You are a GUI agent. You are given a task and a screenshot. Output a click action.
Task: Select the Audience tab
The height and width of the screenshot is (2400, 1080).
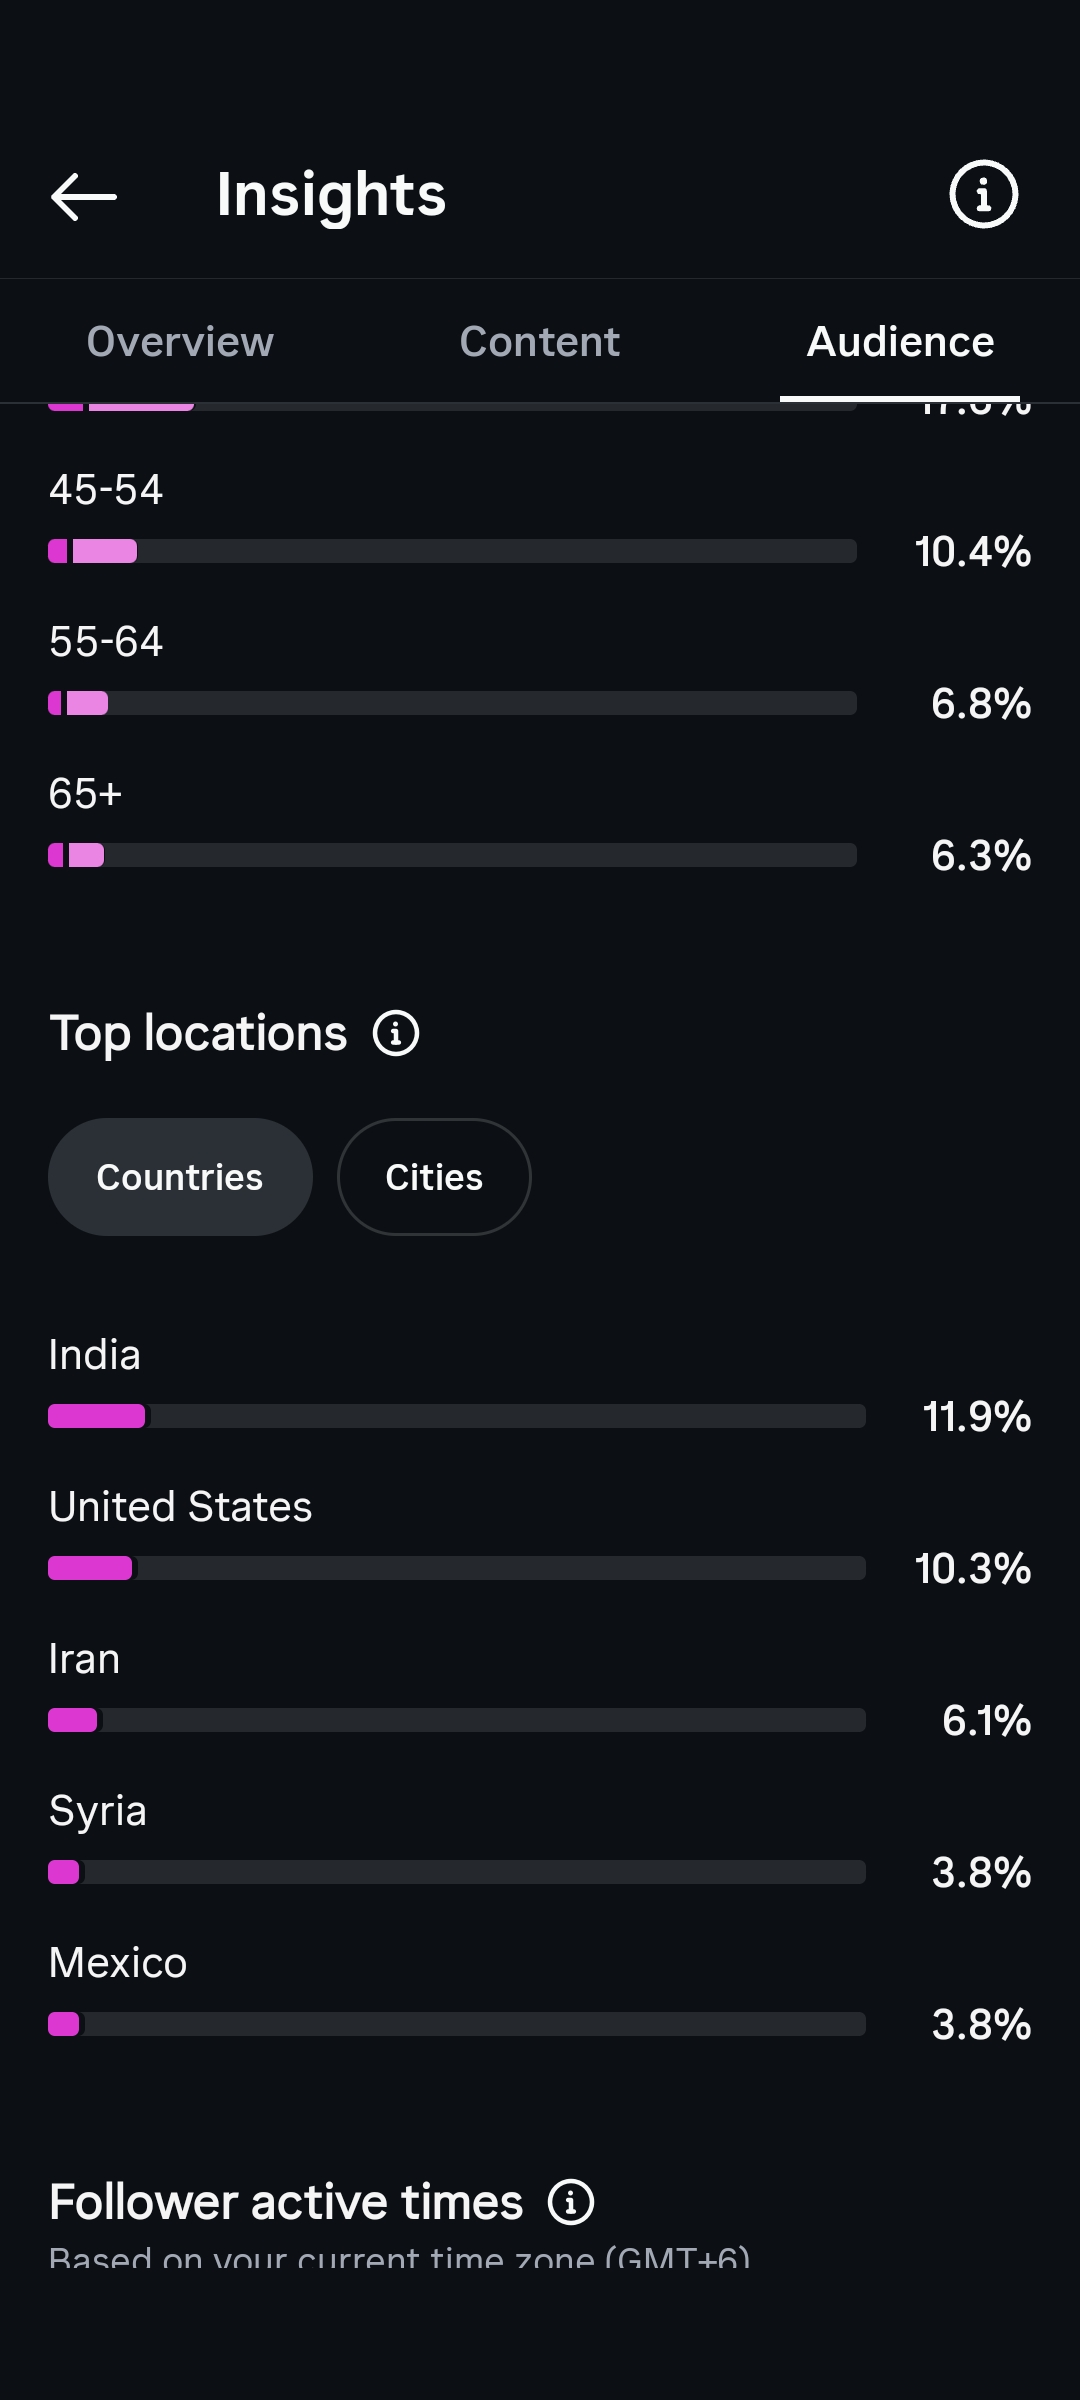900,342
